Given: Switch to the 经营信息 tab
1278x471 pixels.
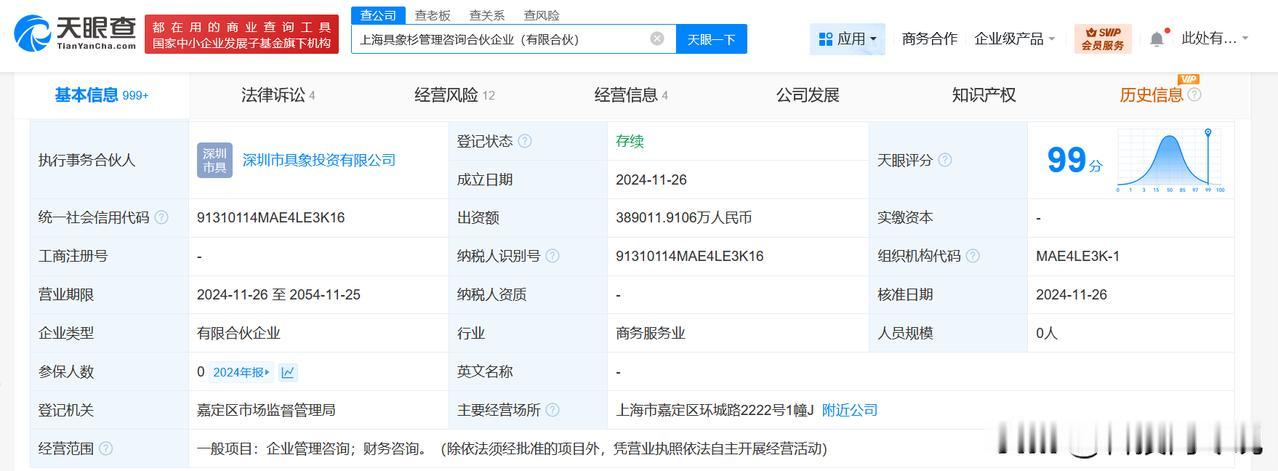Looking at the screenshot, I should point(631,95).
